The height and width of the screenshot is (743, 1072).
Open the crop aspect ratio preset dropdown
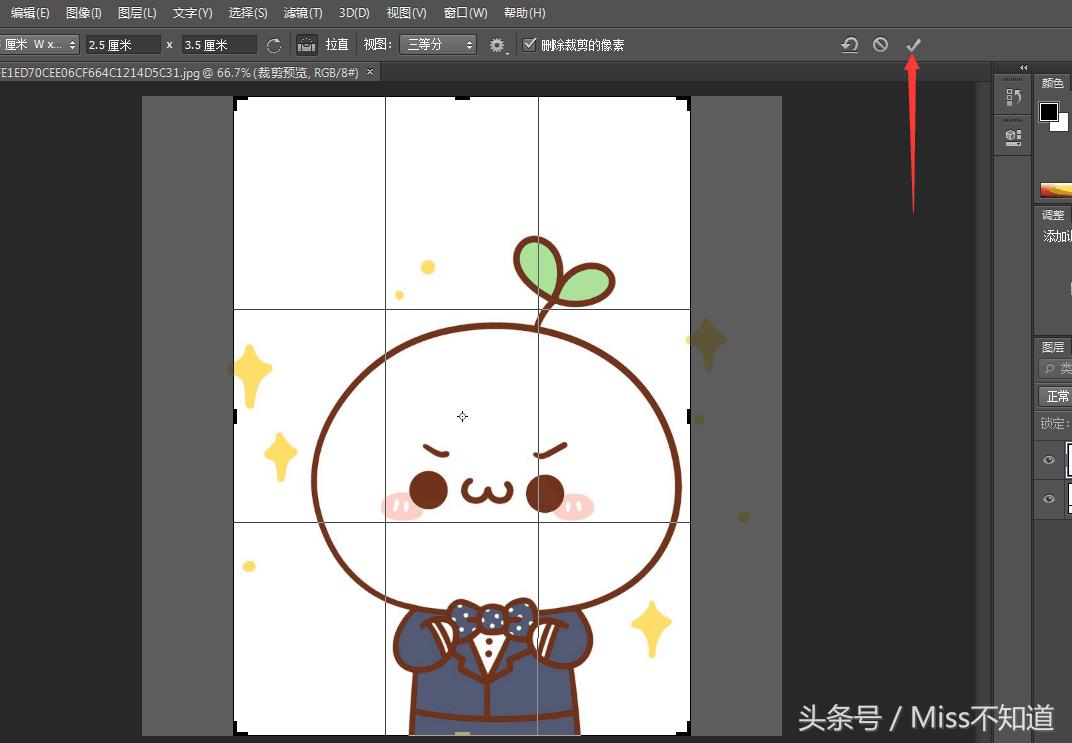click(40, 44)
